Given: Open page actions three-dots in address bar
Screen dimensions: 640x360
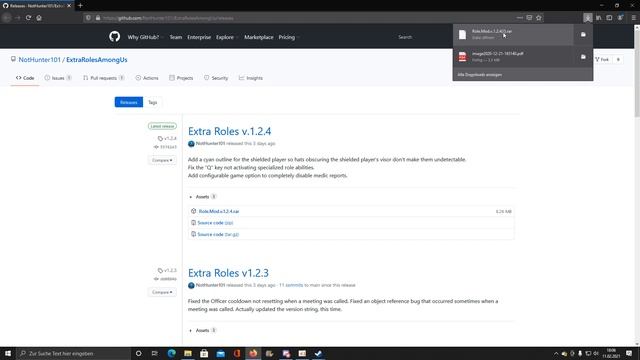Looking at the screenshot, I should click(519, 18).
